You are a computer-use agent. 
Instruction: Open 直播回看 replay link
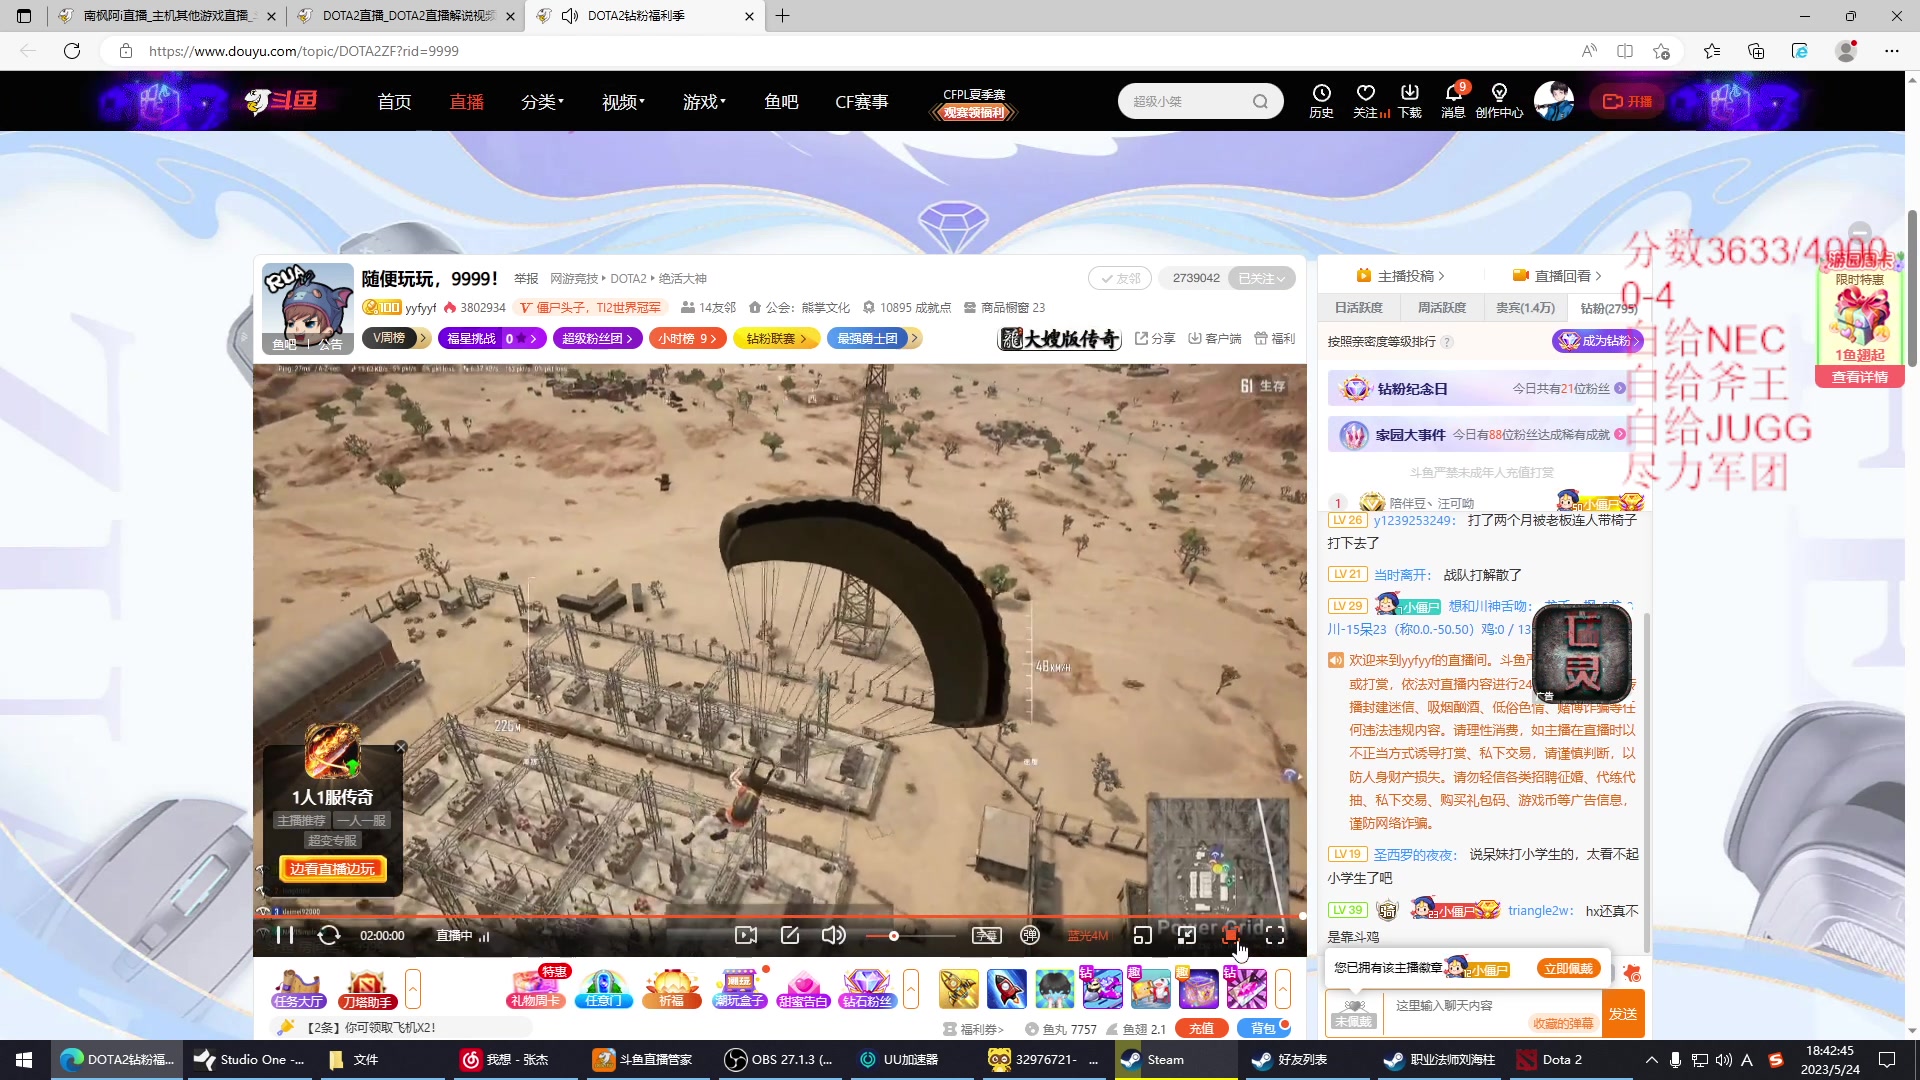click(1557, 276)
